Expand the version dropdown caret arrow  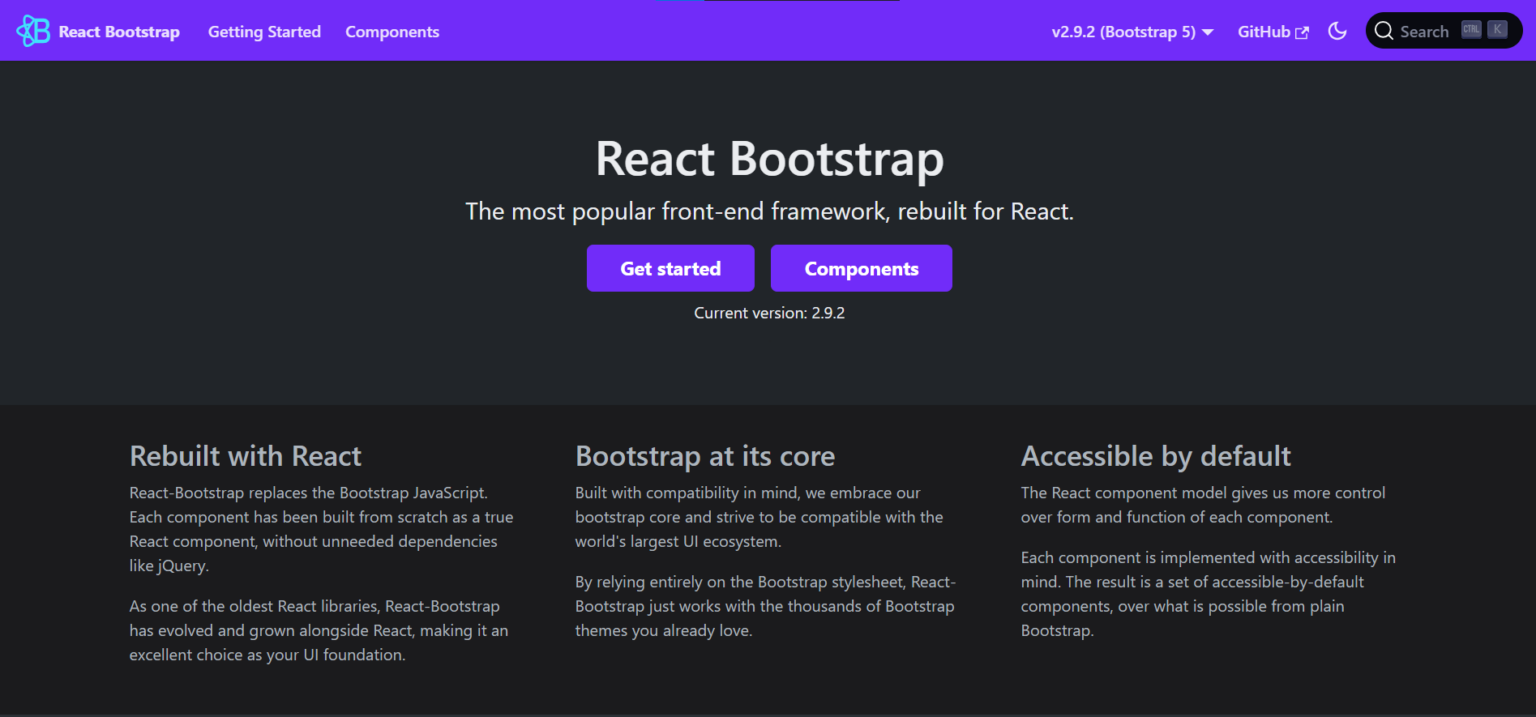point(1208,32)
